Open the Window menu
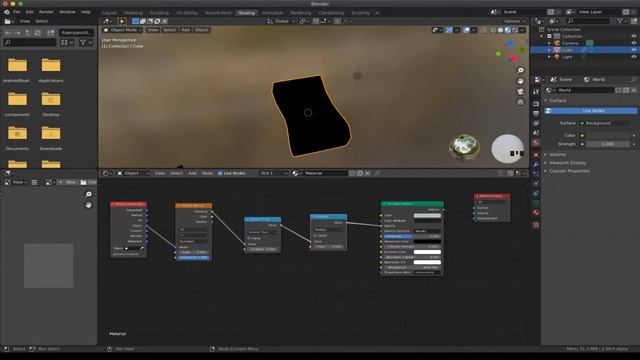640x360 pixels. (67, 12)
